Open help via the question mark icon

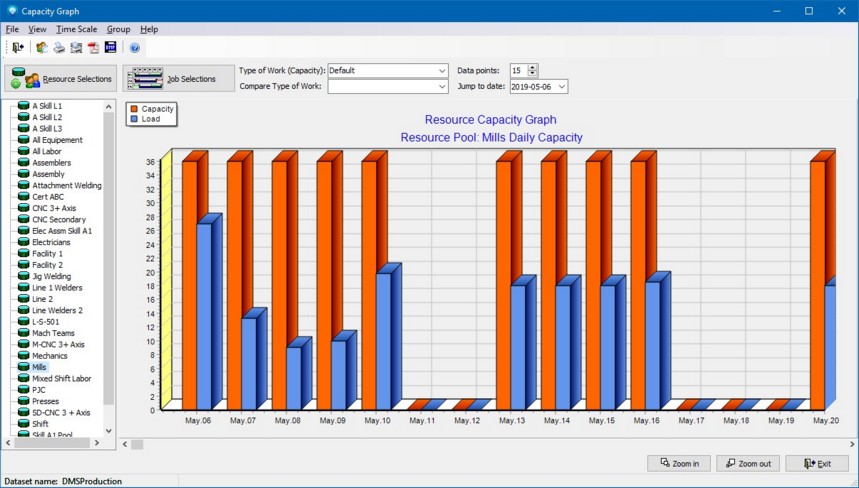coord(135,47)
